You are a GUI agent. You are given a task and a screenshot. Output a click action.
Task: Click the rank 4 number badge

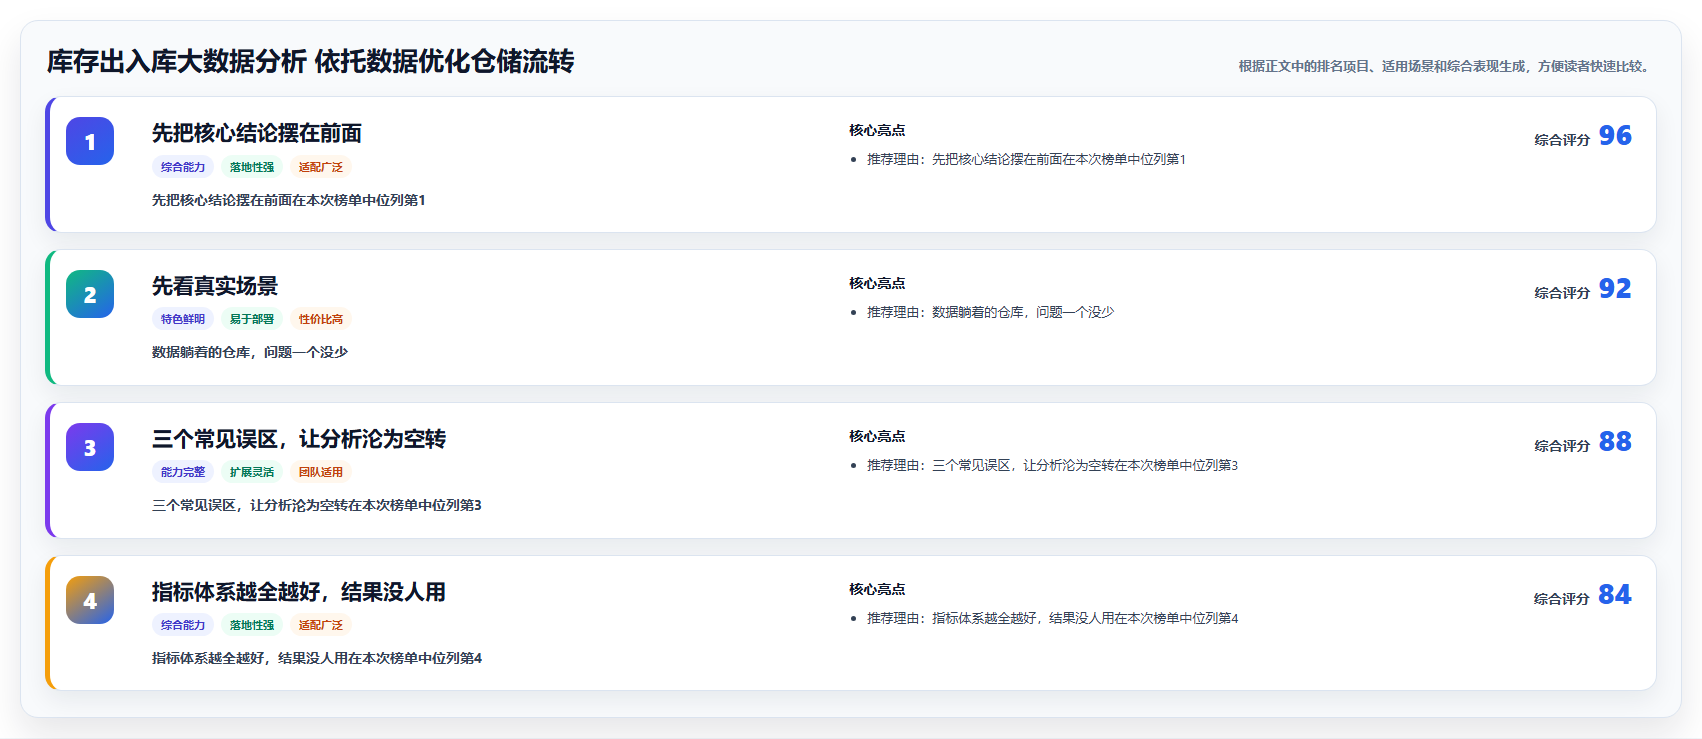90,600
